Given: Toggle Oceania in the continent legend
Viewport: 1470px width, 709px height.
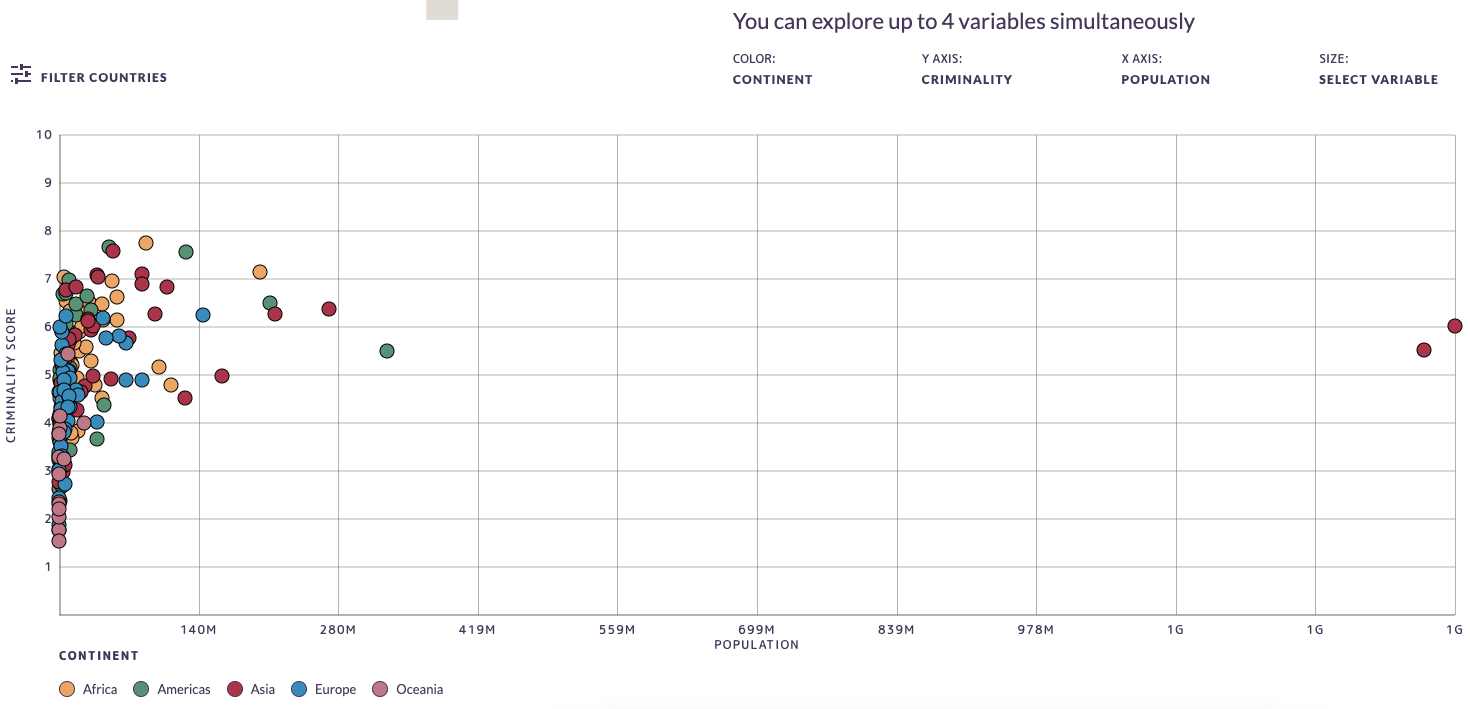Looking at the screenshot, I should click(x=419, y=689).
